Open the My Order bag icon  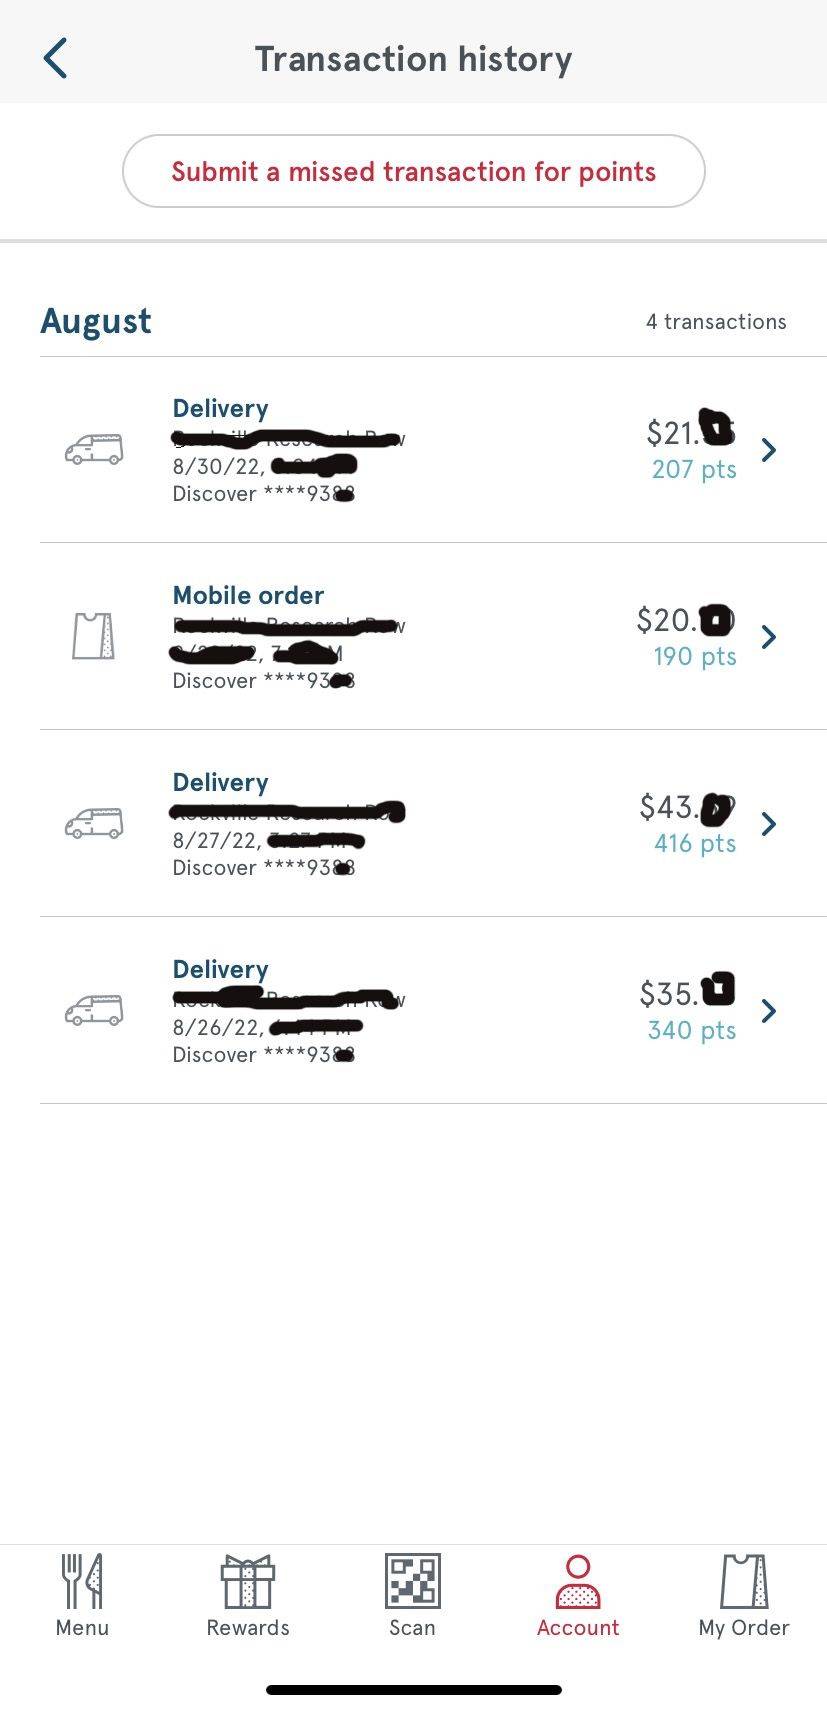coord(744,1580)
